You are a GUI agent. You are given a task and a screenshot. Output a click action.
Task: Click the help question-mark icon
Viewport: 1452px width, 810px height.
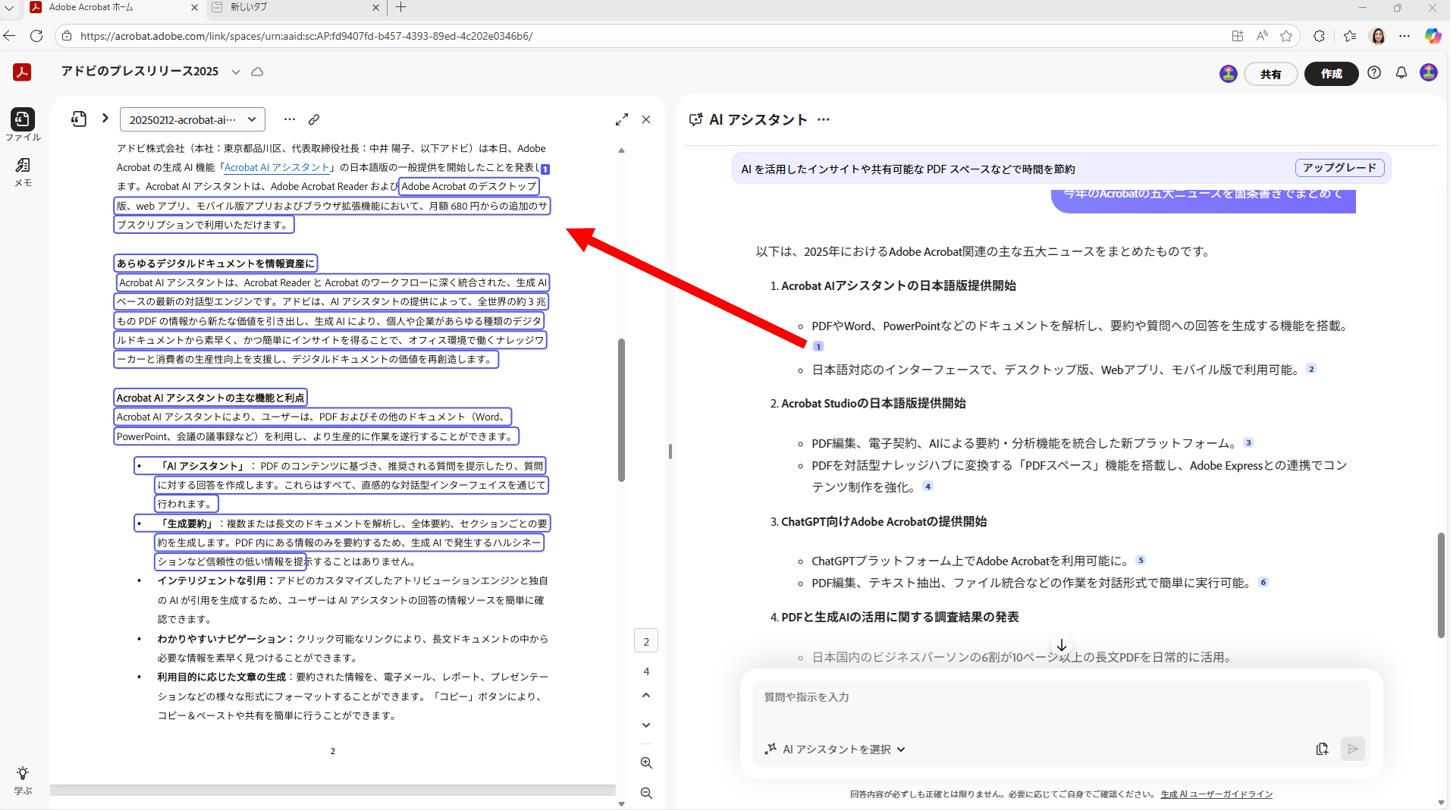pos(1374,71)
